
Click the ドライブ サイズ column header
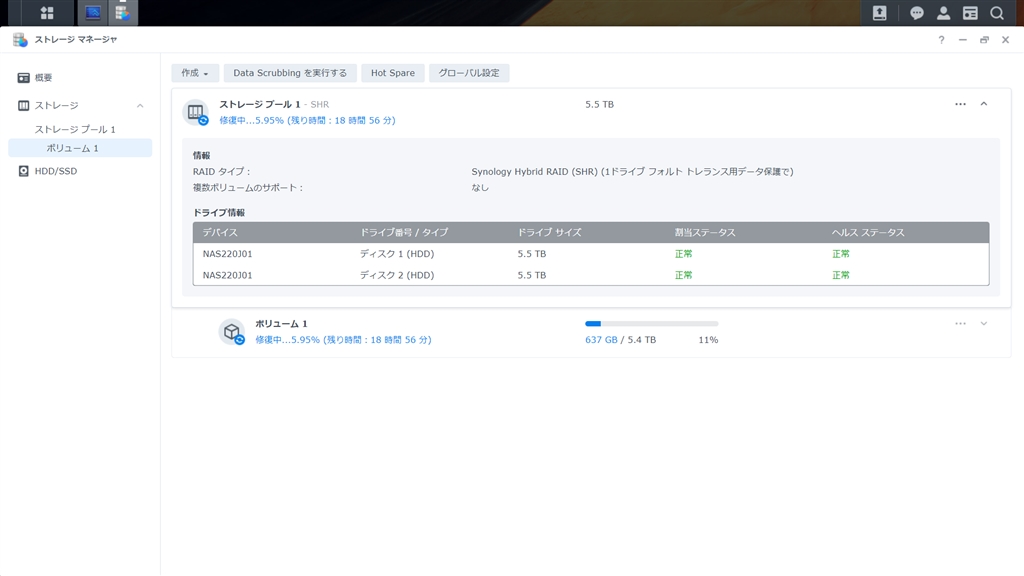pyautogui.click(x=549, y=232)
